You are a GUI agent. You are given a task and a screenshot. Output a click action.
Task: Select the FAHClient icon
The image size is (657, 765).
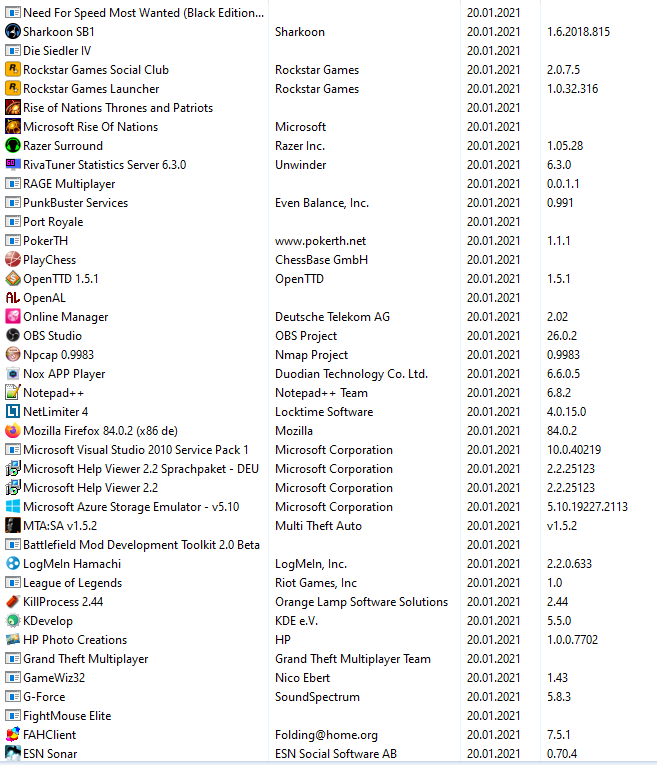pyautogui.click(x=13, y=735)
